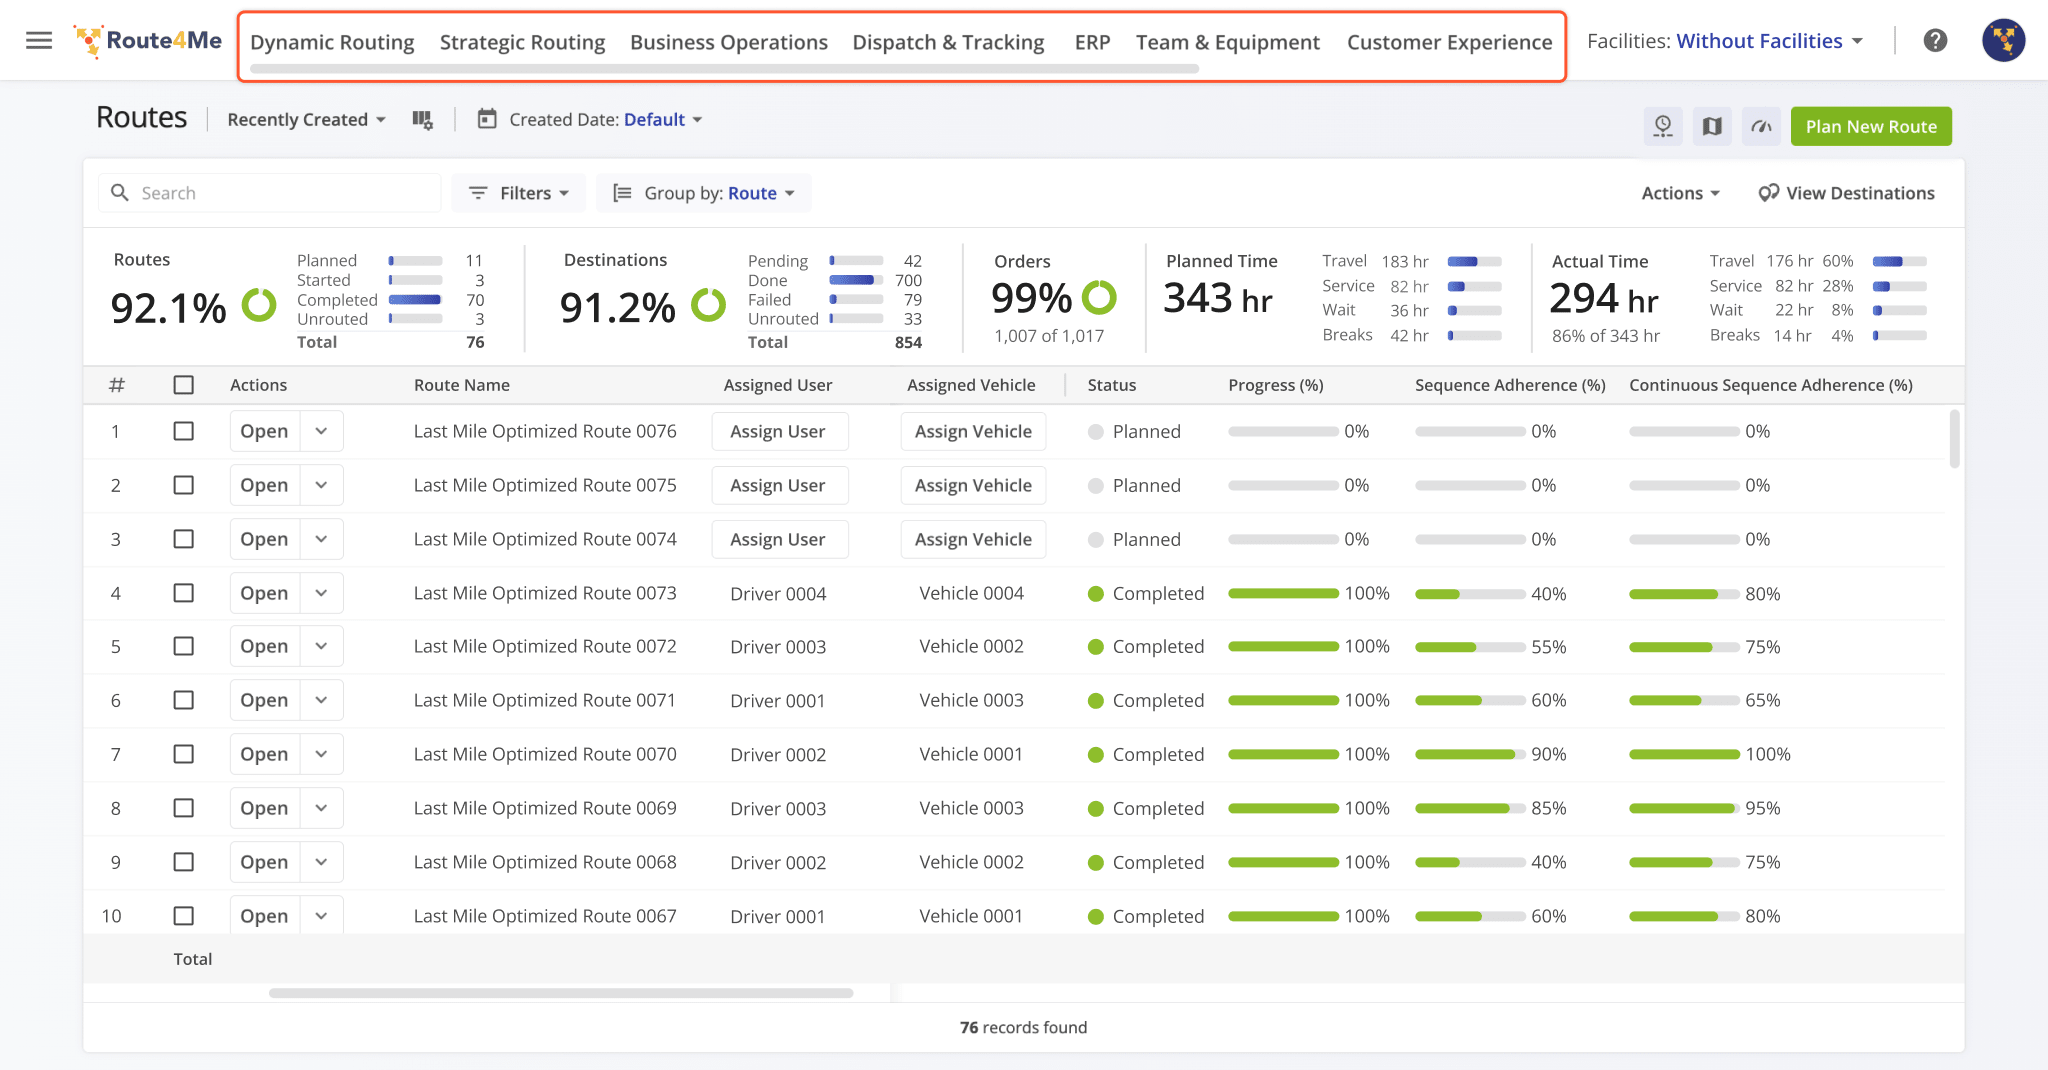Open the map view icon
Image resolution: width=2048 pixels, height=1070 pixels.
tap(1712, 127)
